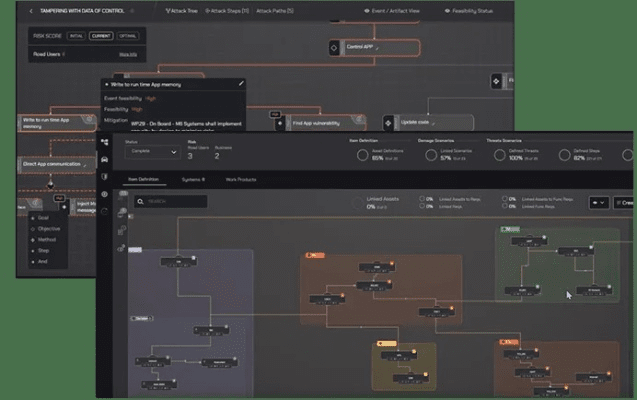
Task: Select the OPTIMAL risk score option
Action: pos(129,35)
